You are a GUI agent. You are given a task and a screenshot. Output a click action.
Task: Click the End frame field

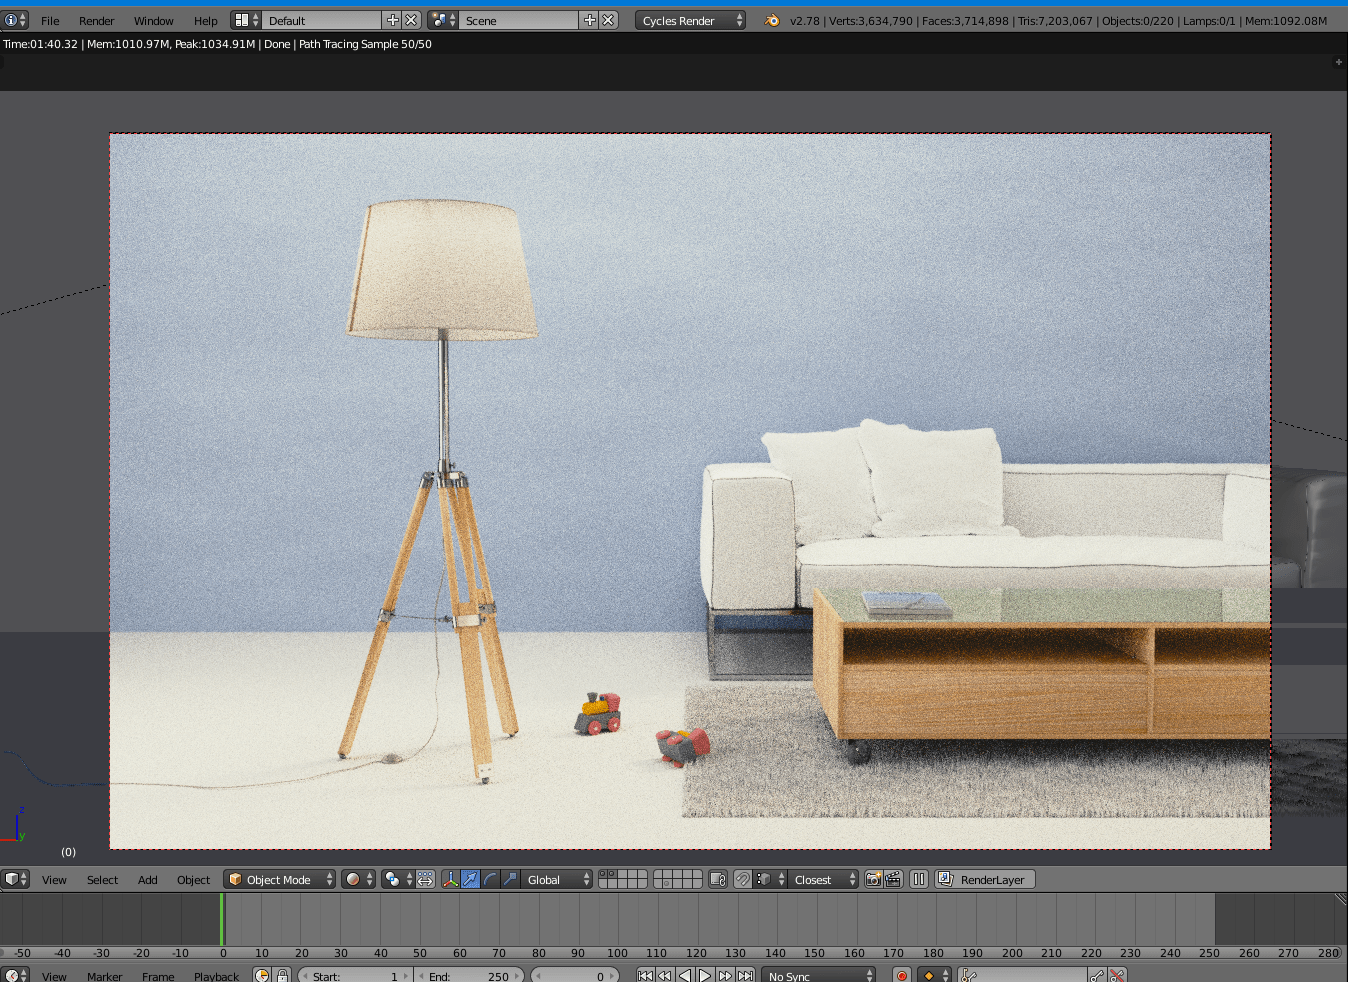[x=469, y=976]
